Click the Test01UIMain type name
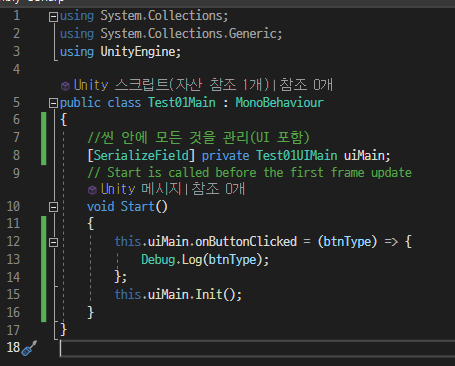Screen dimensions: 455x366 [296, 156]
